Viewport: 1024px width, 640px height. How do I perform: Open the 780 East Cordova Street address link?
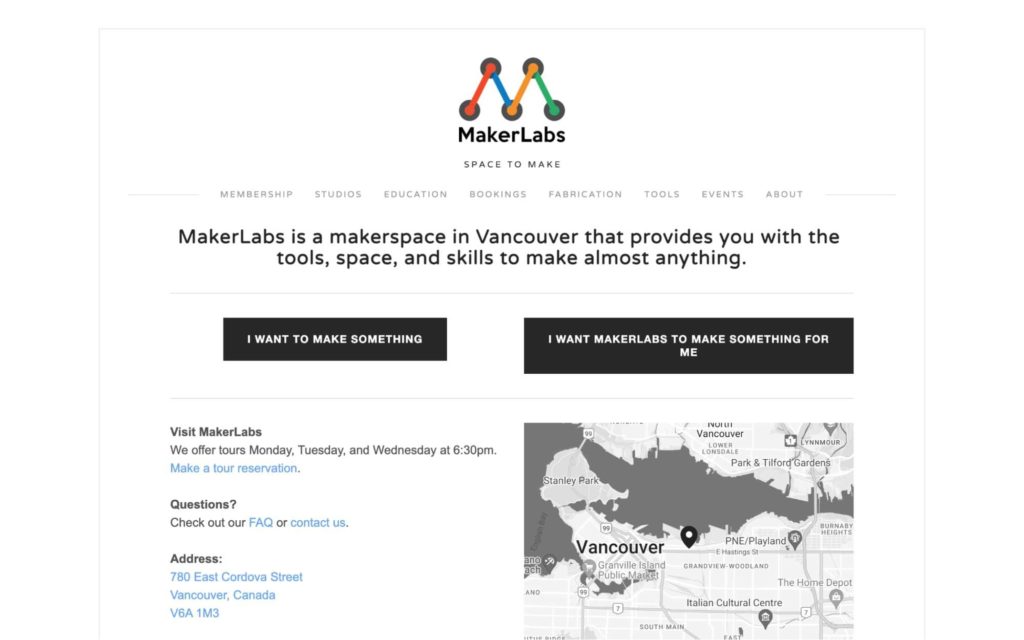click(236, 577)
